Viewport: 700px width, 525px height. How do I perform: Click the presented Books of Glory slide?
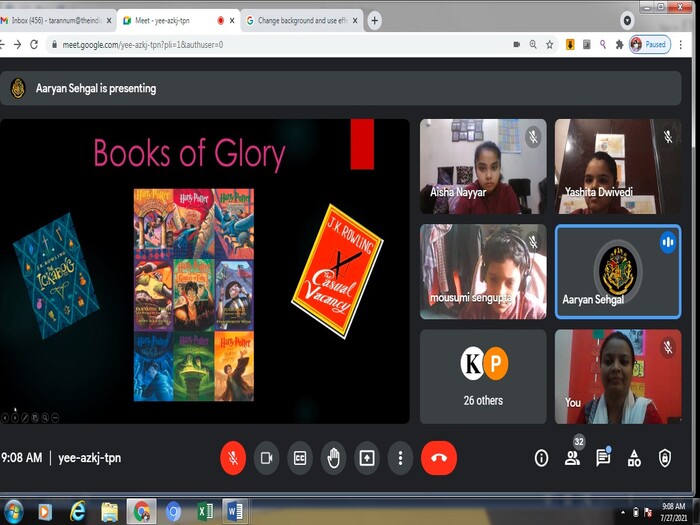pyautogui.click(x=204, y=271)
